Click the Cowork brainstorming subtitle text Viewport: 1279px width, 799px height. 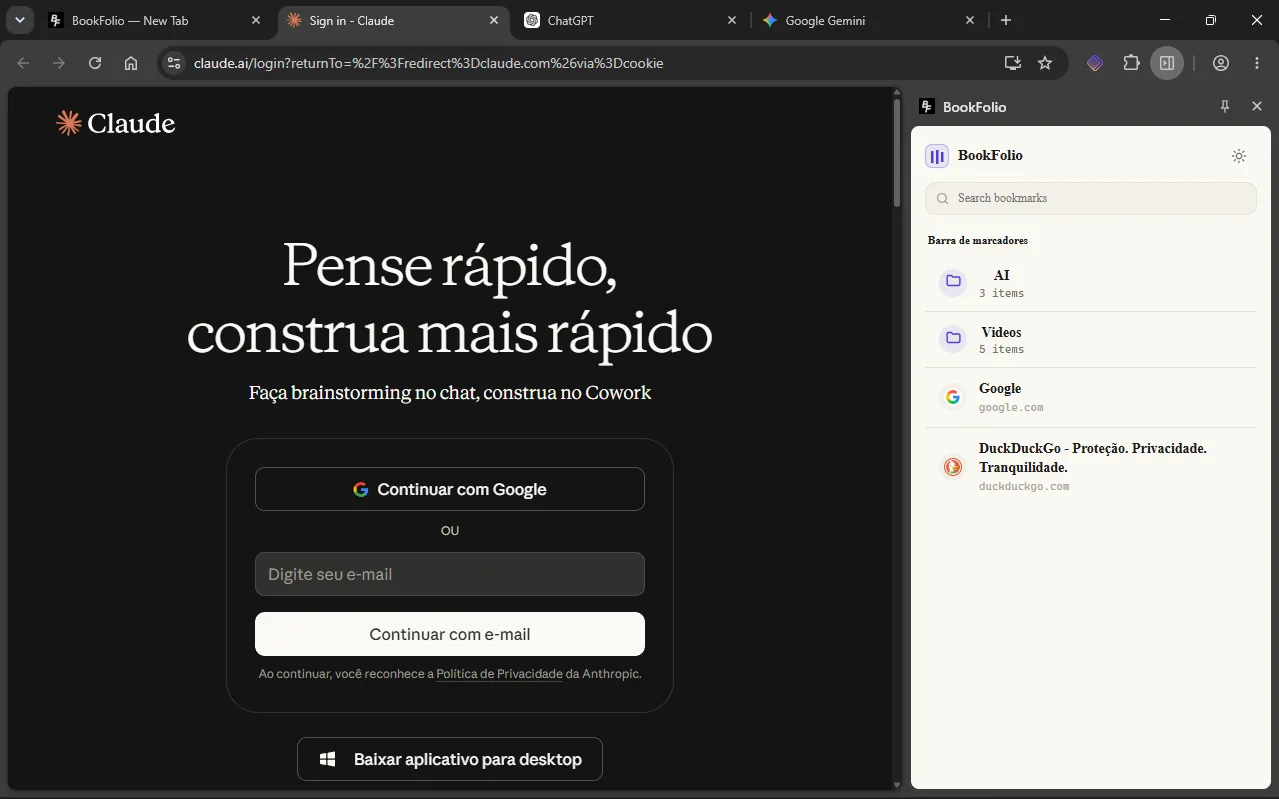coord(450,393)
